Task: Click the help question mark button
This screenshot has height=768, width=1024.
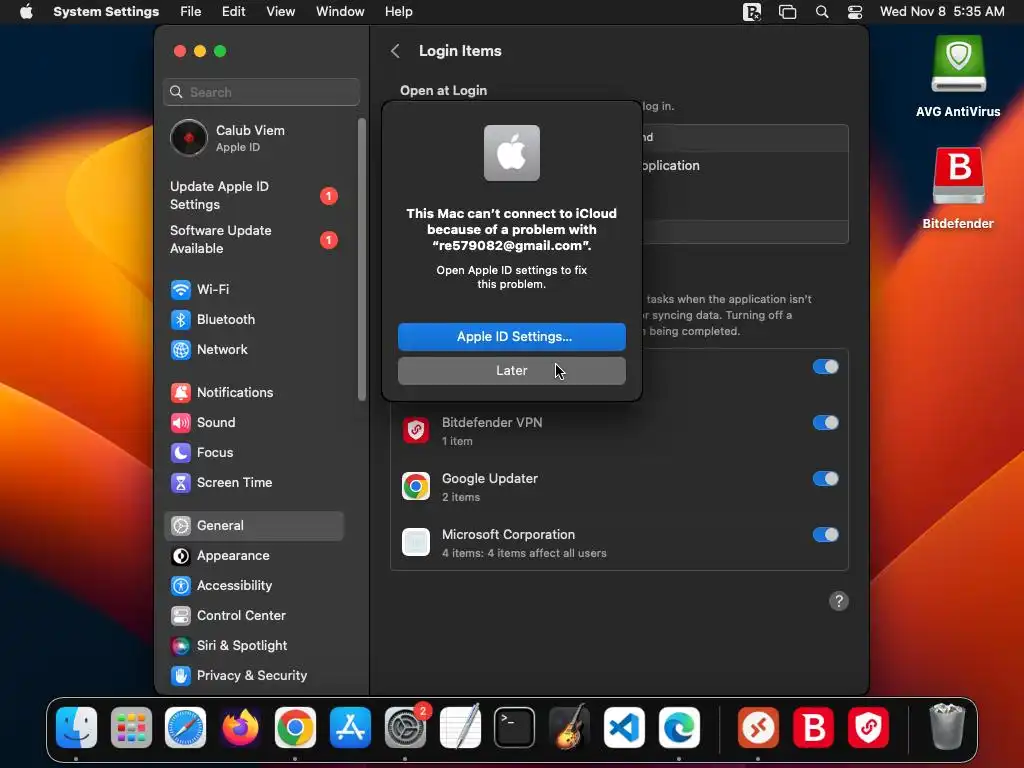Action: (x=839, y=601)
